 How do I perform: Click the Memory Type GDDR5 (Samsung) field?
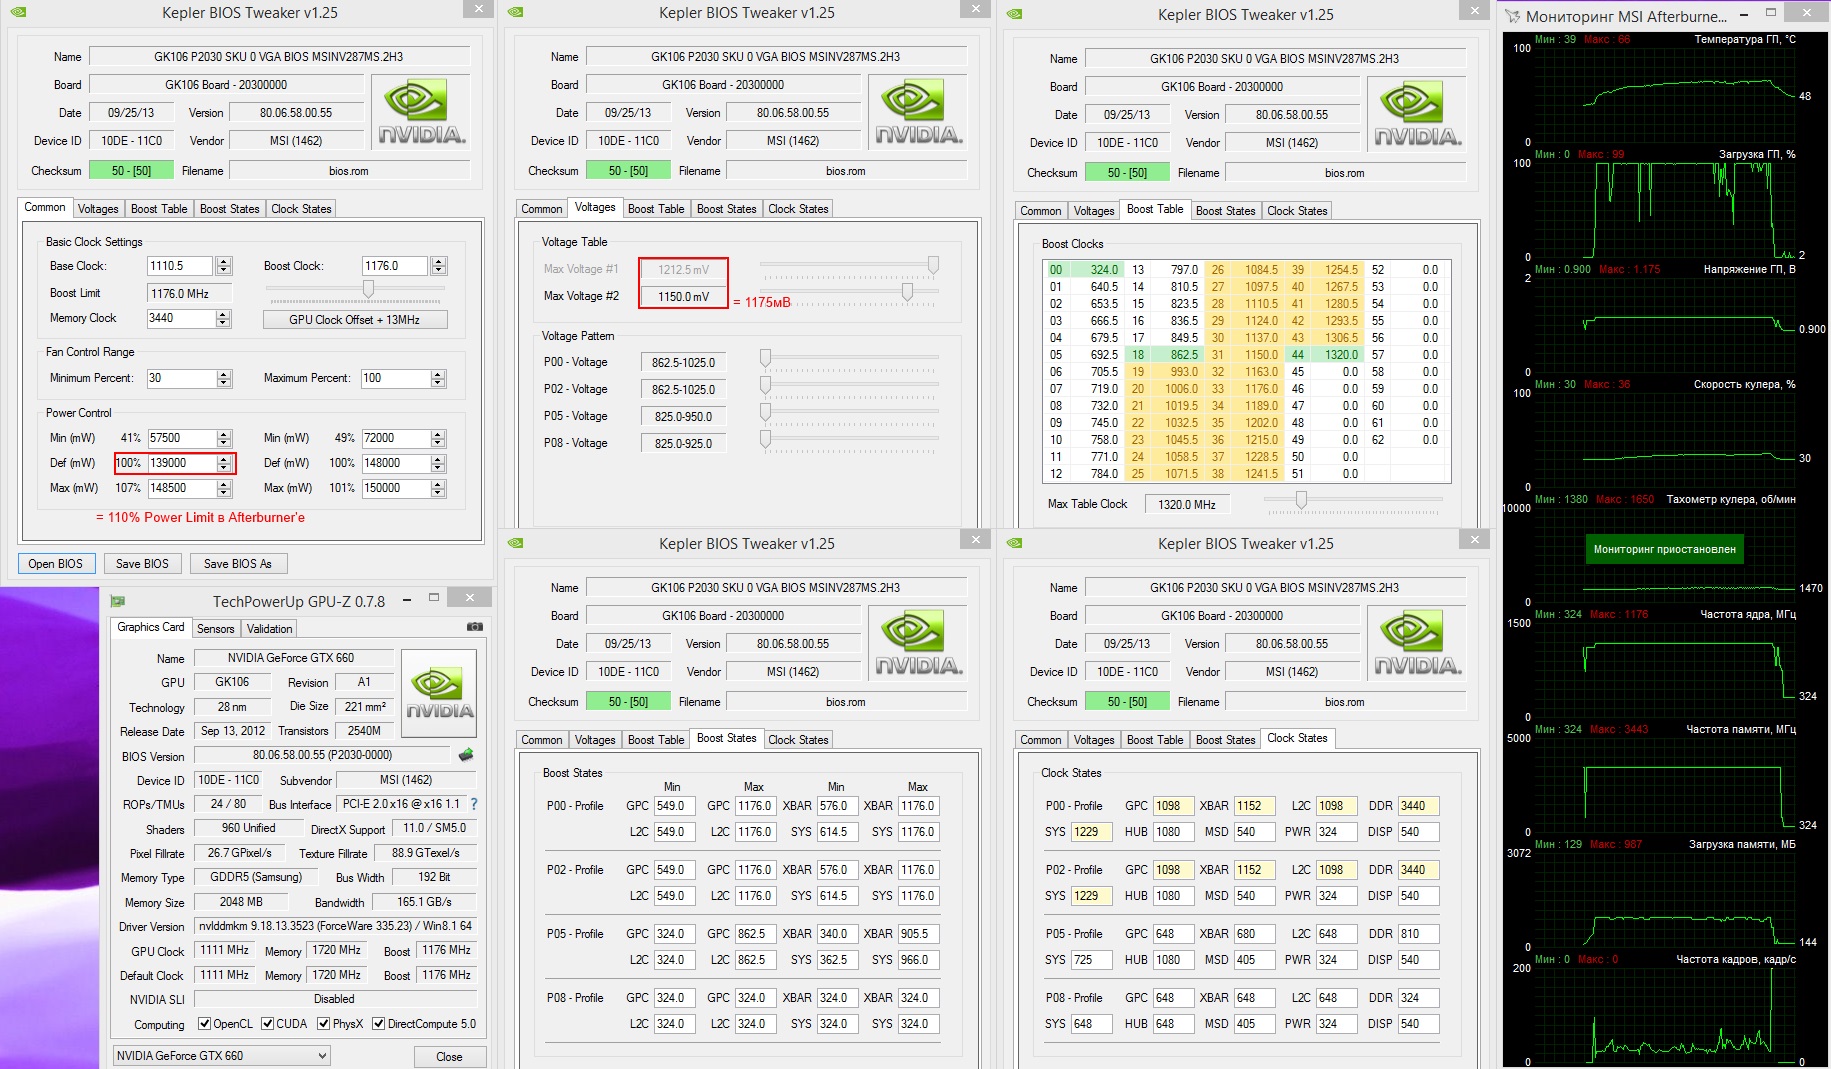(x=256, y=877)
